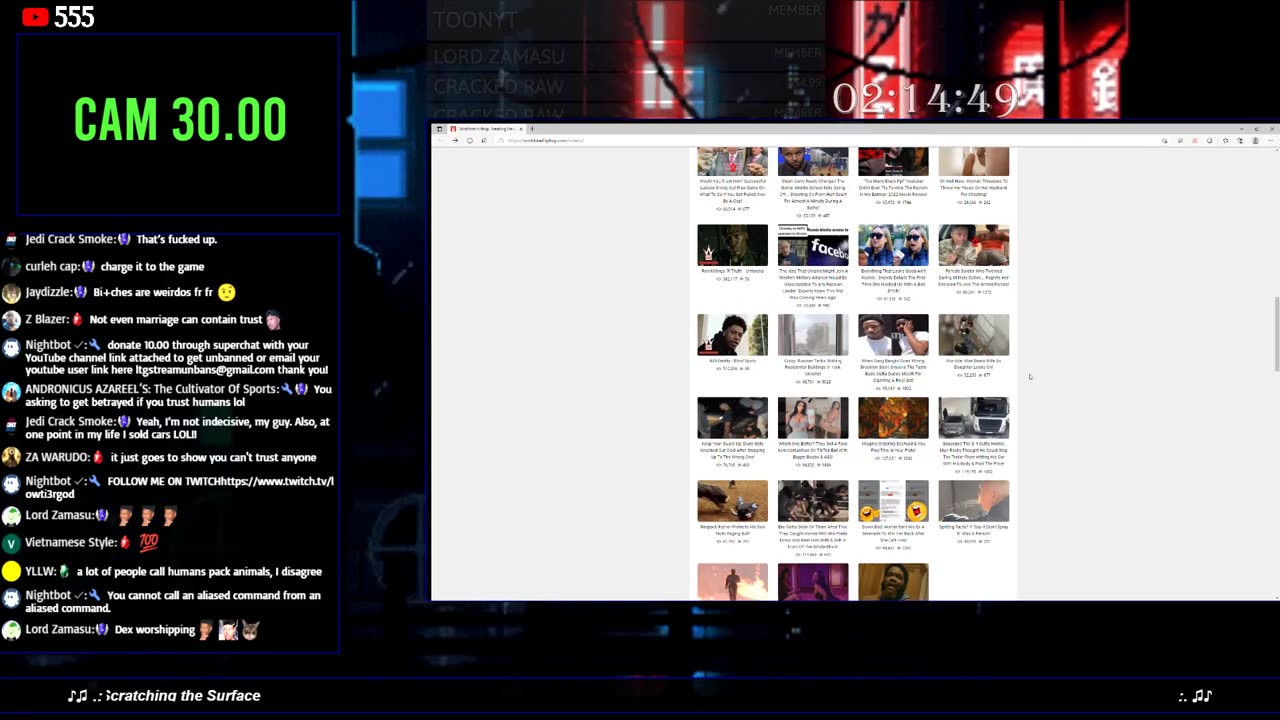
Task: Open 'Keep Your Guard Up' video title
Action: click(733, 450)
